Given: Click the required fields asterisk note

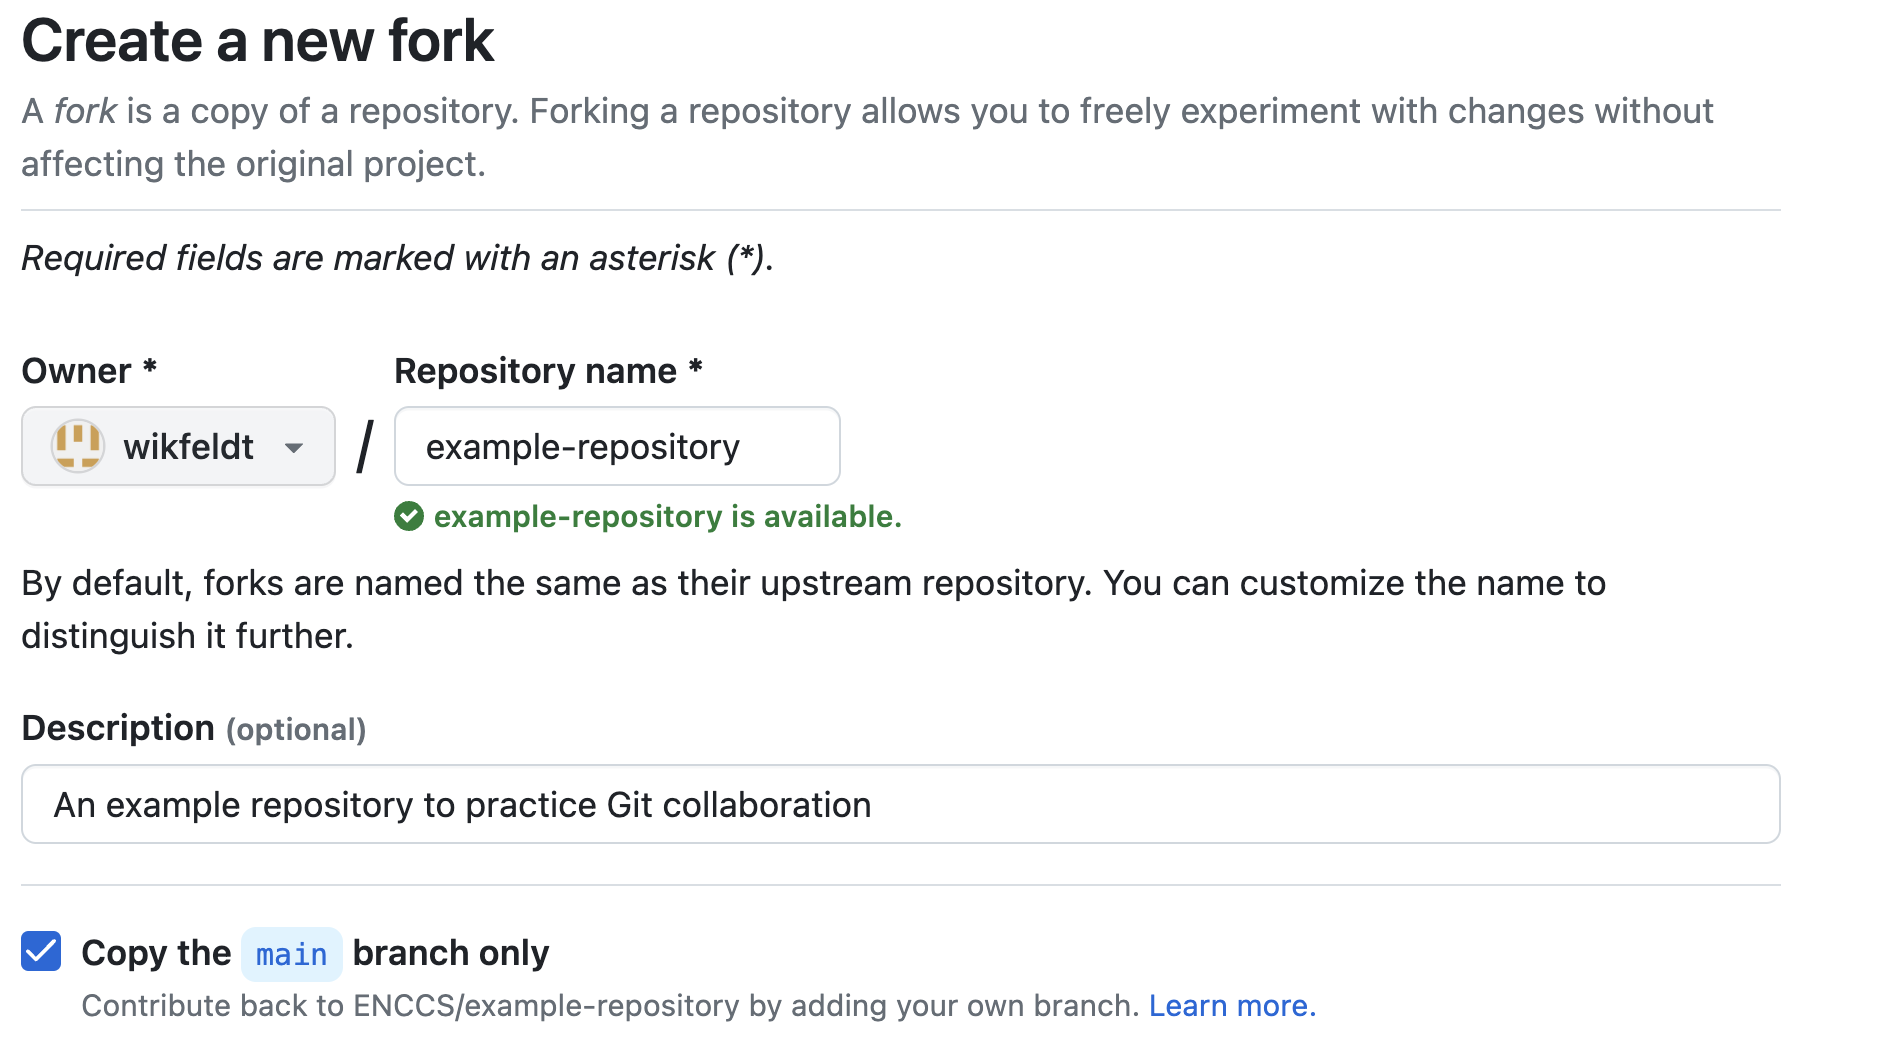Looking at the screenshot, I should click(x=398, y=258).
